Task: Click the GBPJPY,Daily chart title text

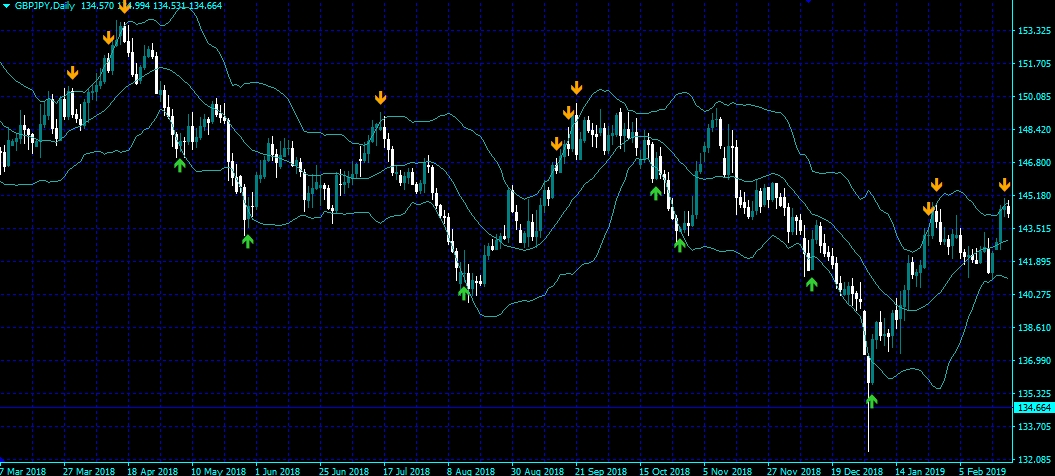Action: (x=45, y=5)
